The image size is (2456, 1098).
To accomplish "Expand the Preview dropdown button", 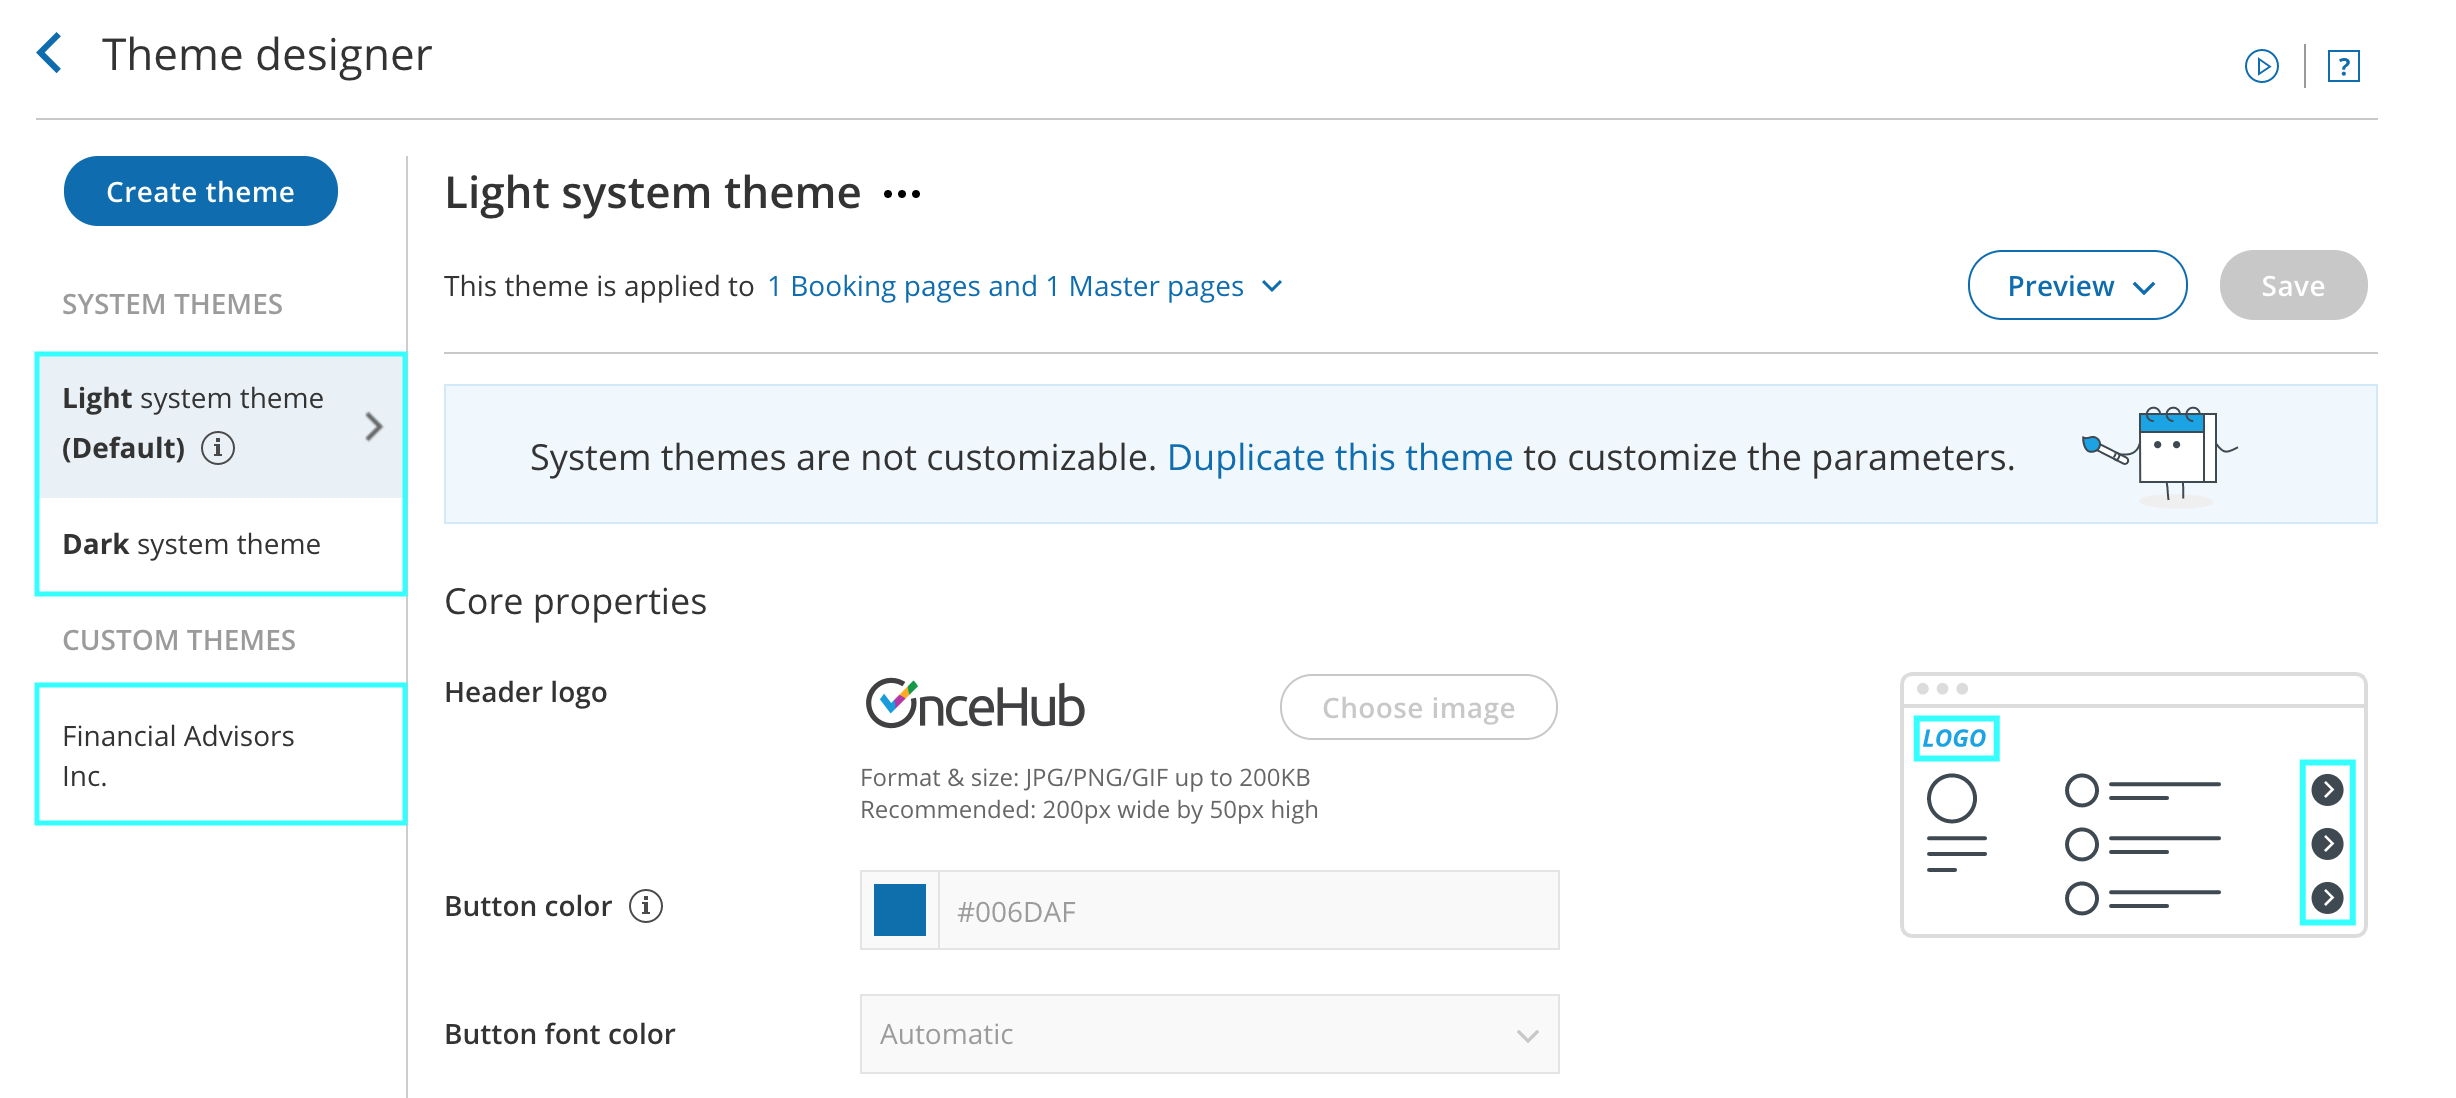I will tap(2077, 286).
